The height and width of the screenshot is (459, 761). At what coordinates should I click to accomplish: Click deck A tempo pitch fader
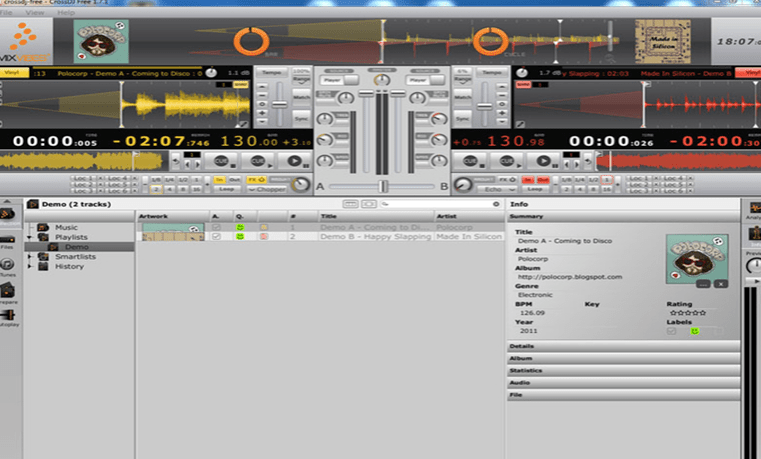tap(279, 104)
